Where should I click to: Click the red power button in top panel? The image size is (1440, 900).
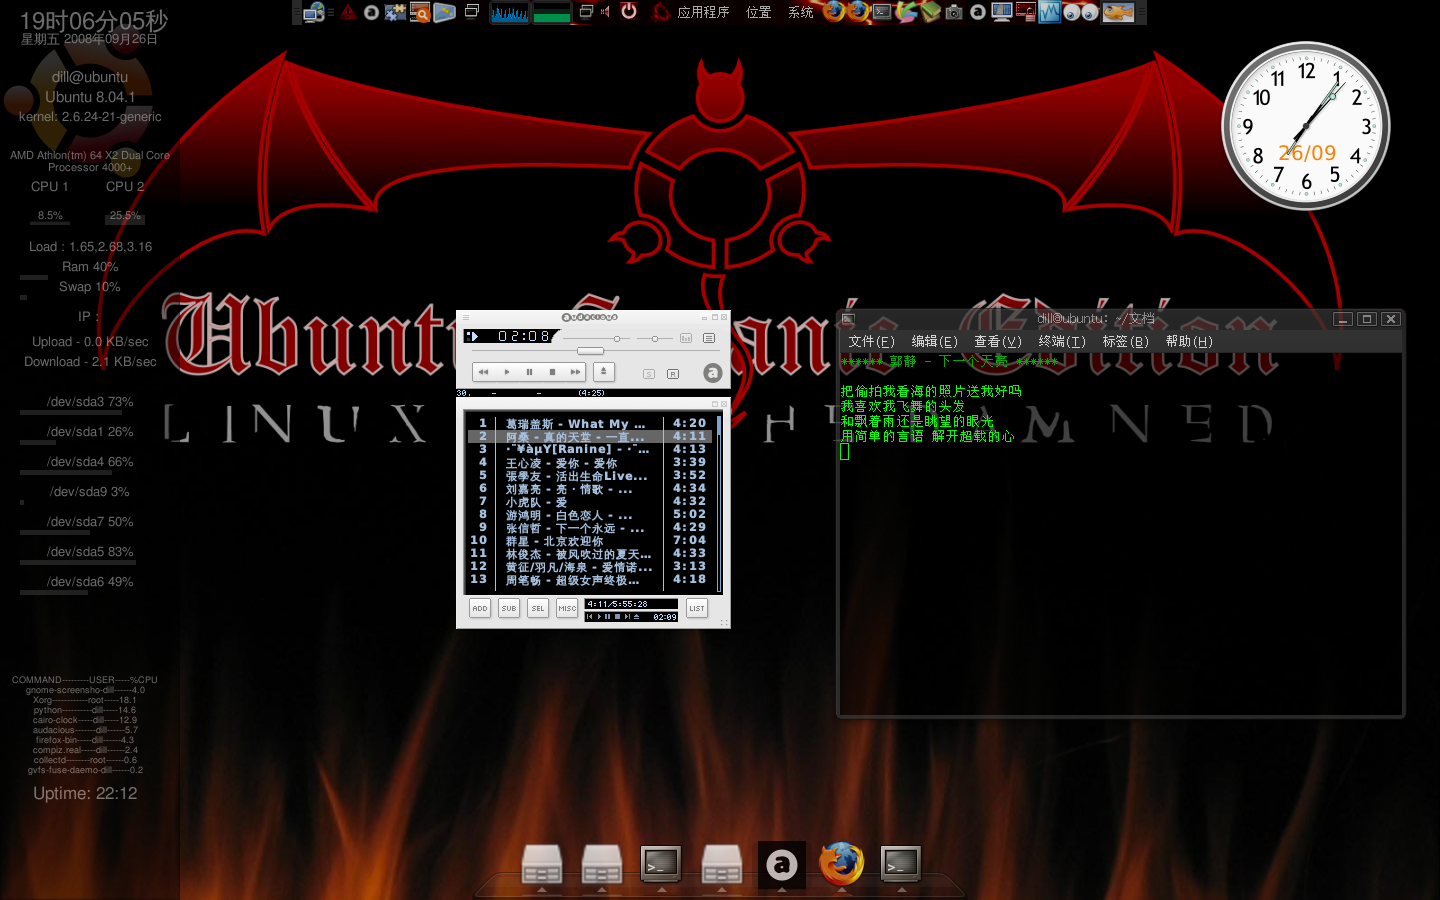629,11
